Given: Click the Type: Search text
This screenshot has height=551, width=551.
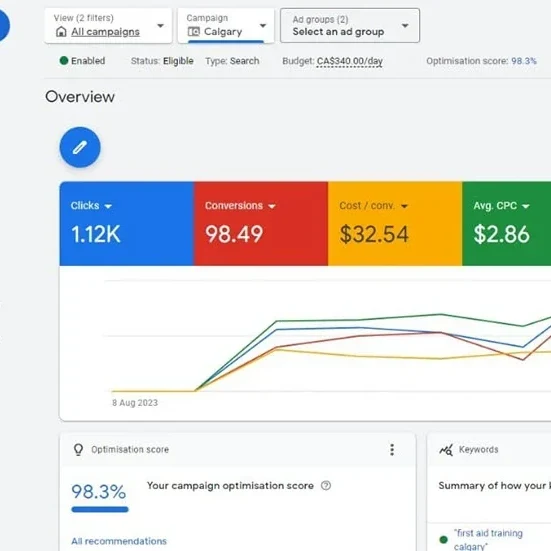Looking at the screenshot, I should pyautogui.click(x=232, y=61).
